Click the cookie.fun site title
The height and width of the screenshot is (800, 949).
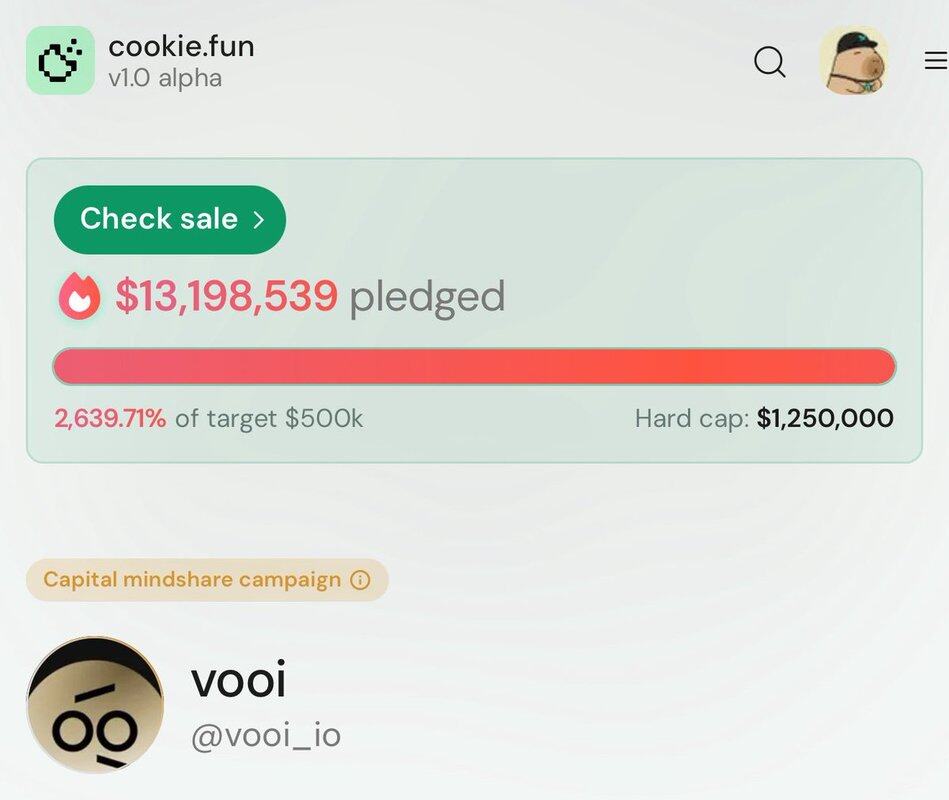tap(181, 46)
